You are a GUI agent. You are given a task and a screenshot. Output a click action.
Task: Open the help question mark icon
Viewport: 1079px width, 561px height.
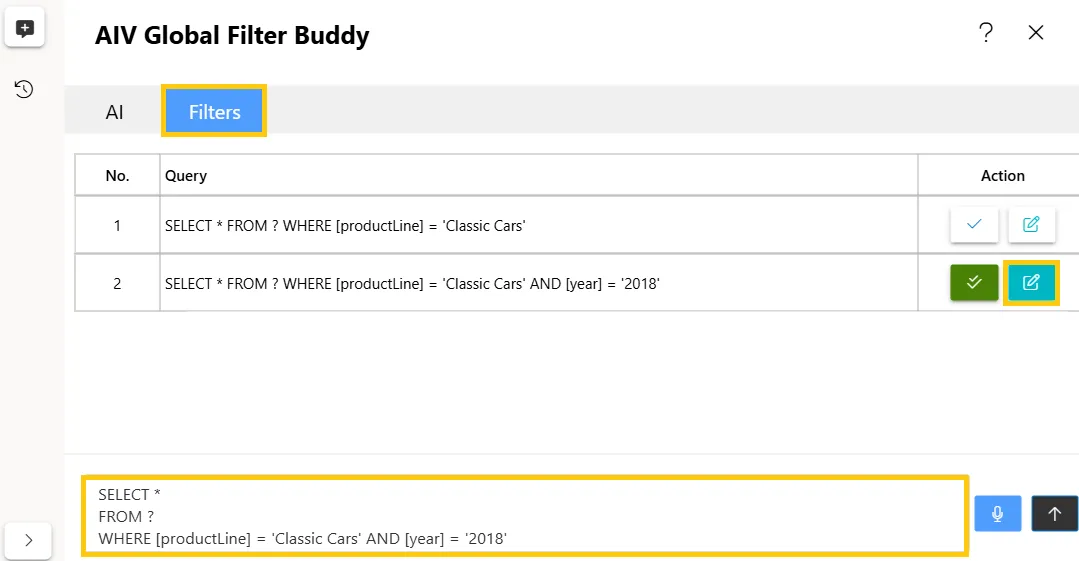click(x=986, y=32)
